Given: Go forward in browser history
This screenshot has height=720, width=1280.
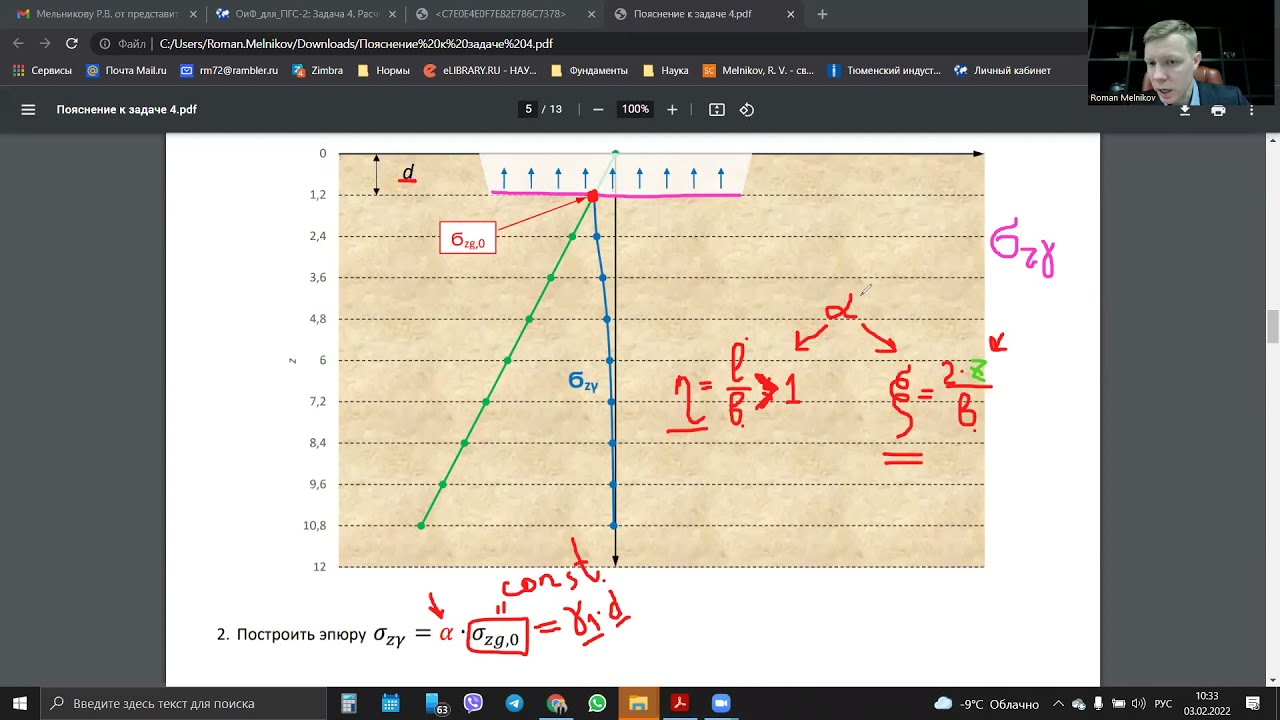Looking at the screenshot, I should (45, 44).
